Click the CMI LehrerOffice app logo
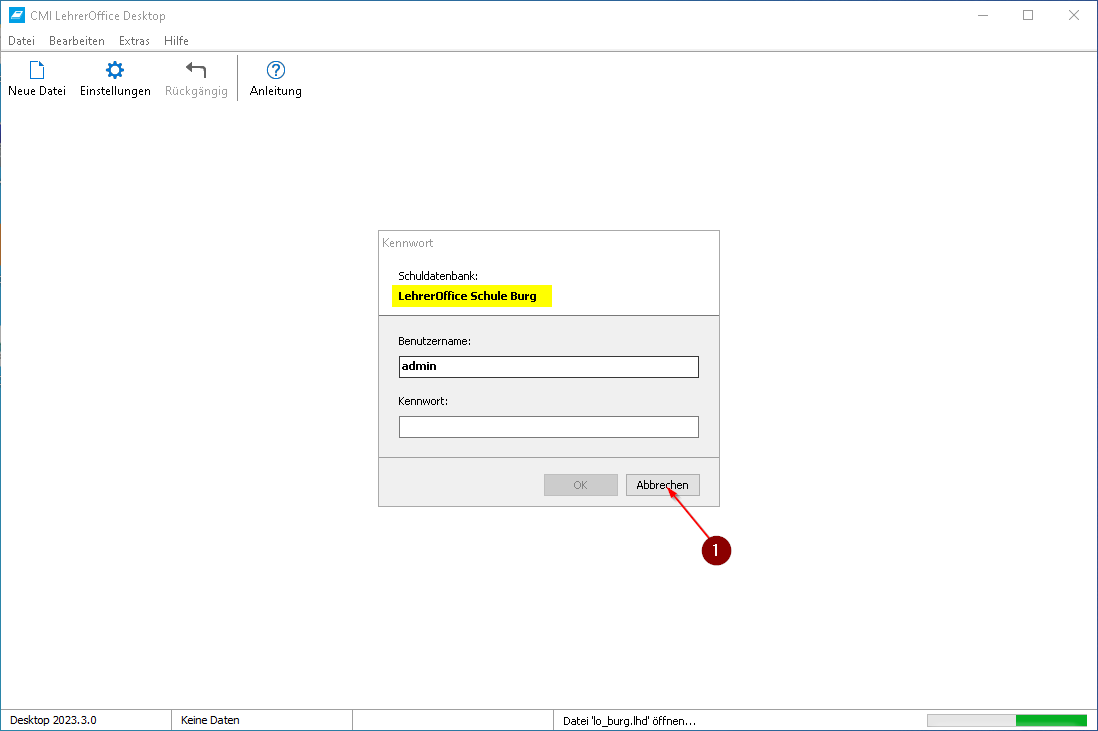The image size is (1098, 731). tap(17, 15)
